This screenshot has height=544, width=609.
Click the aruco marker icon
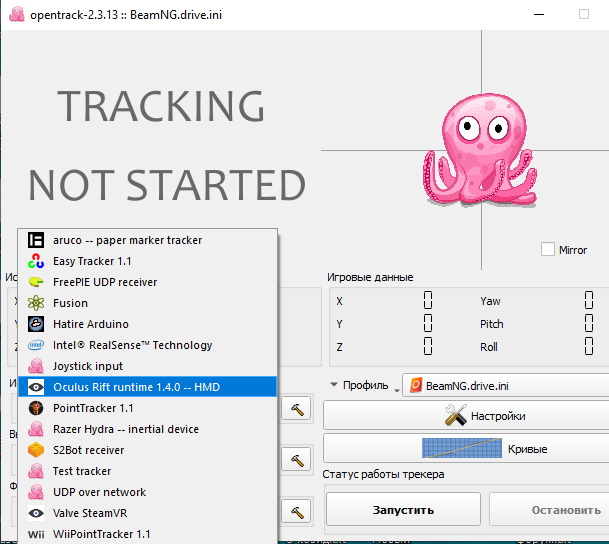point(36,240)
